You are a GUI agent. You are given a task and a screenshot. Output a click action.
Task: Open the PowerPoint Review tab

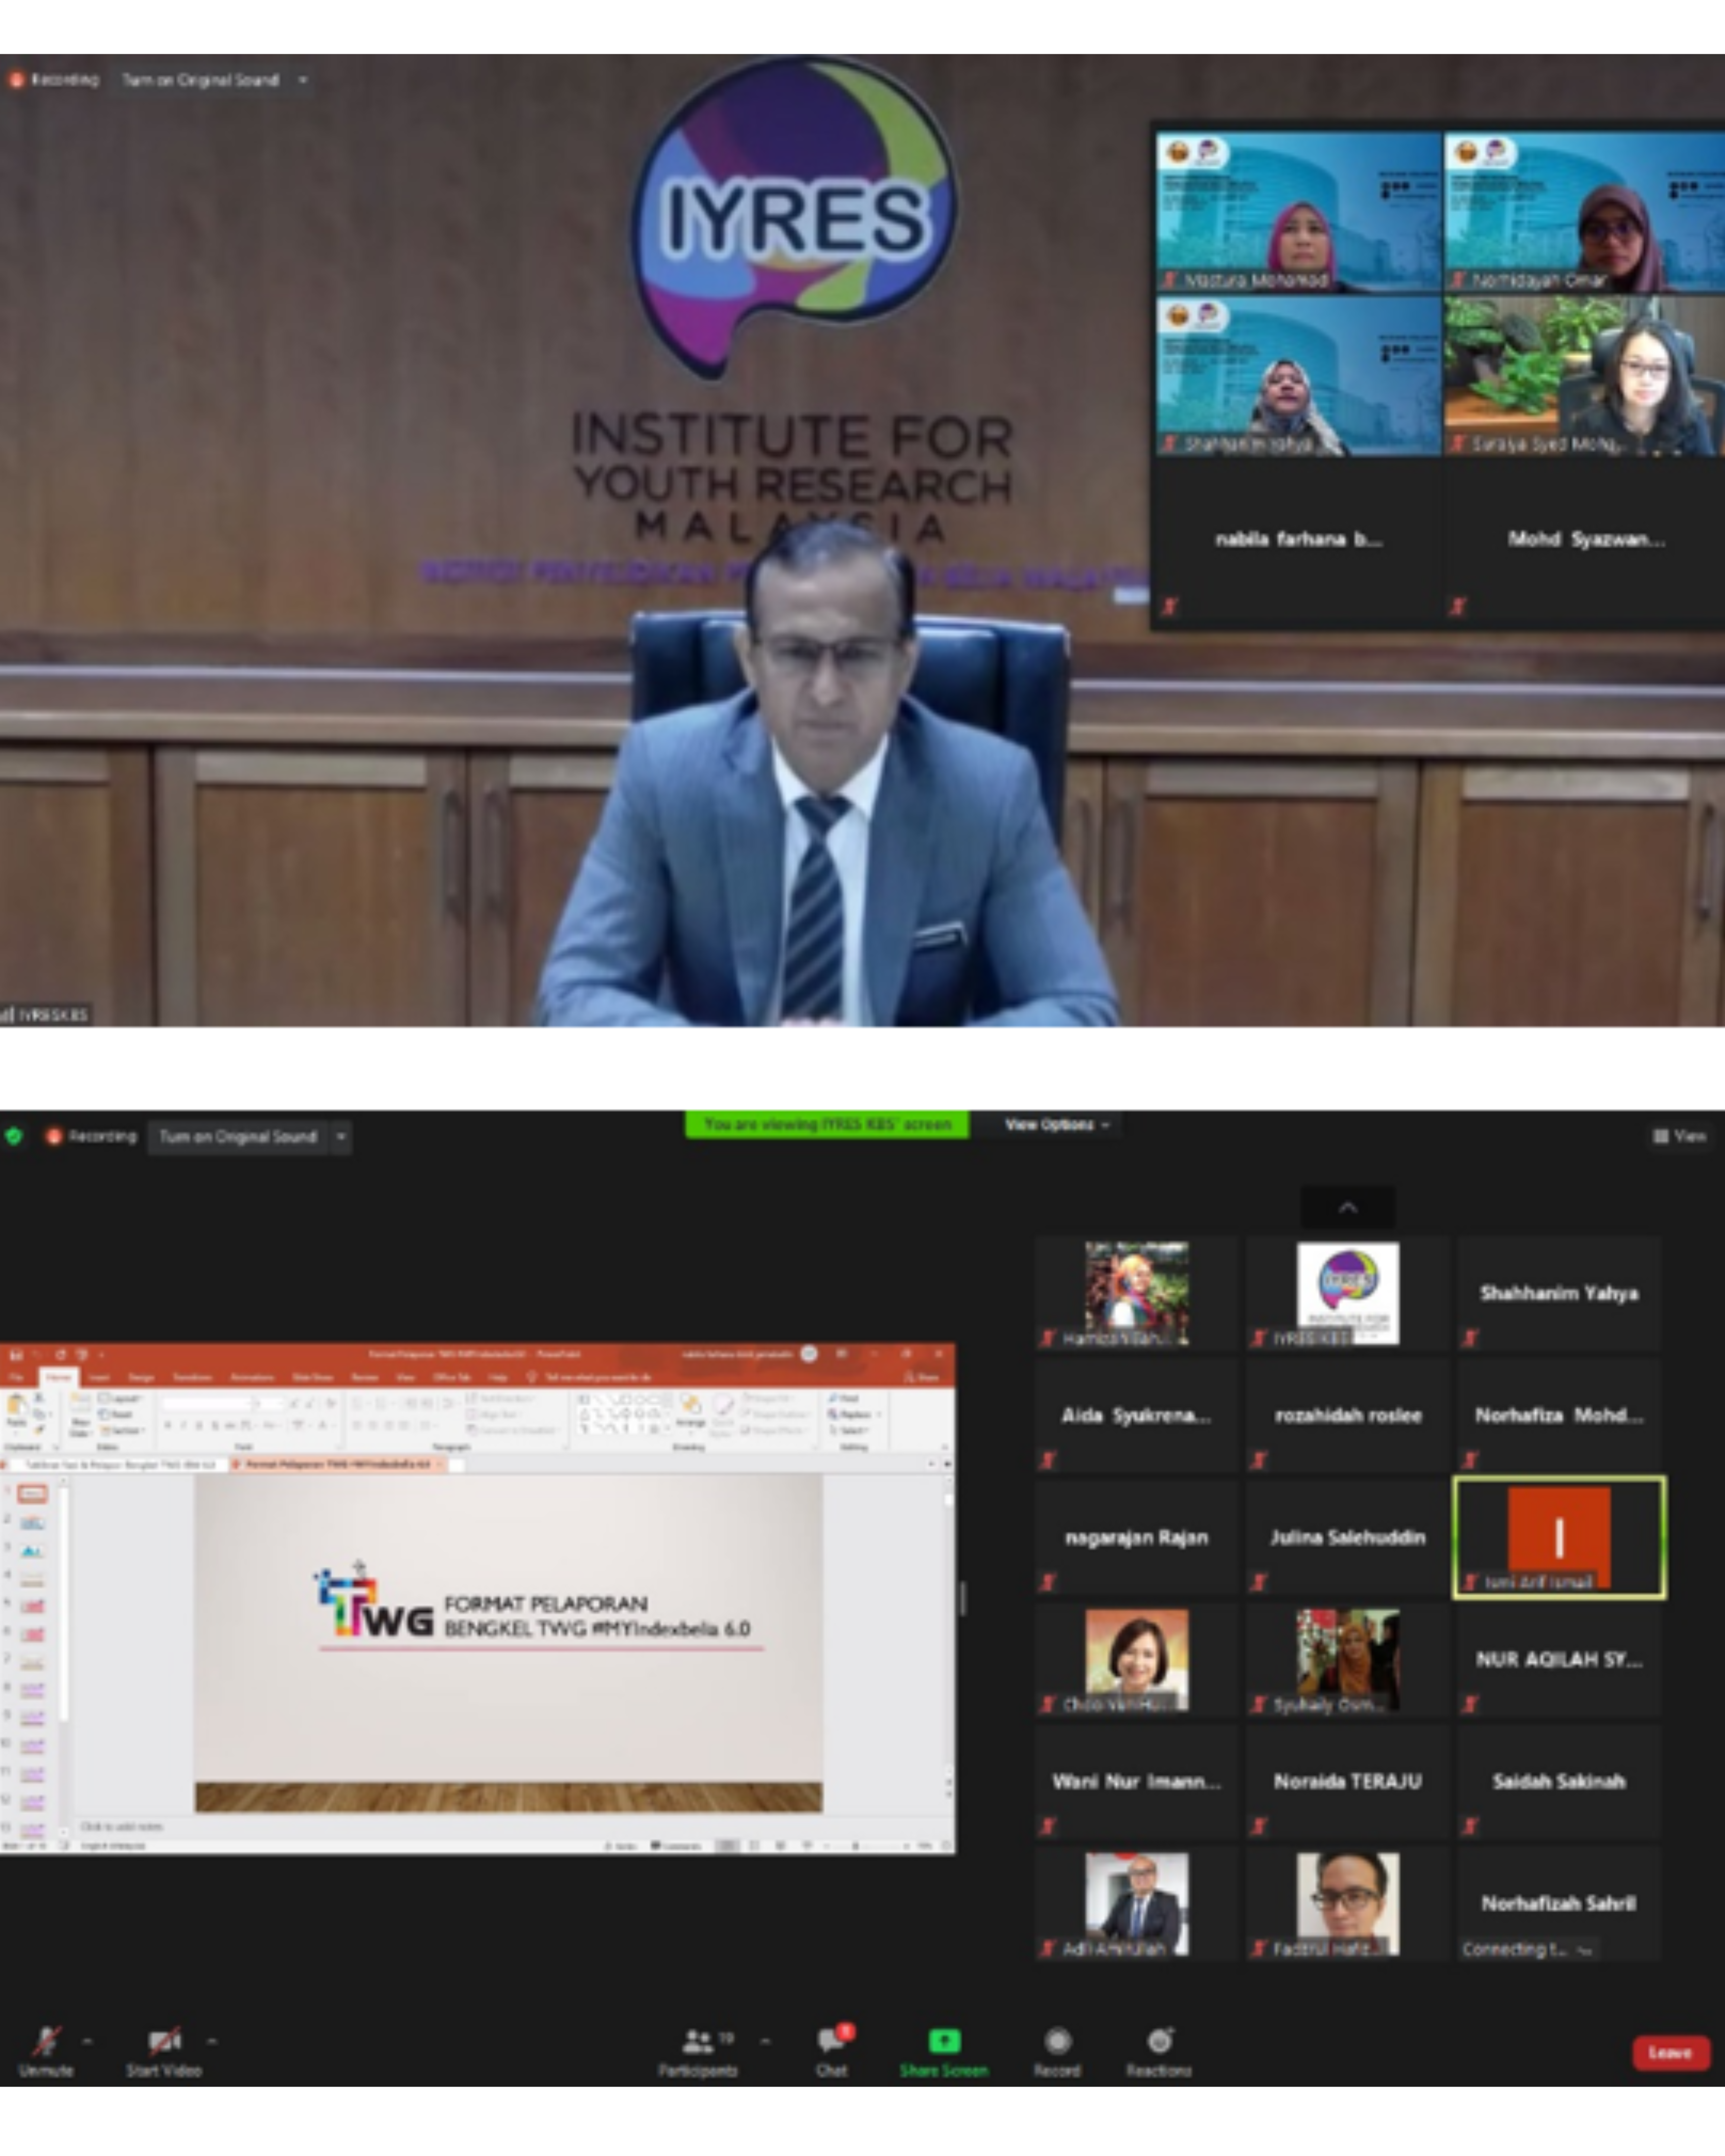365,1378
